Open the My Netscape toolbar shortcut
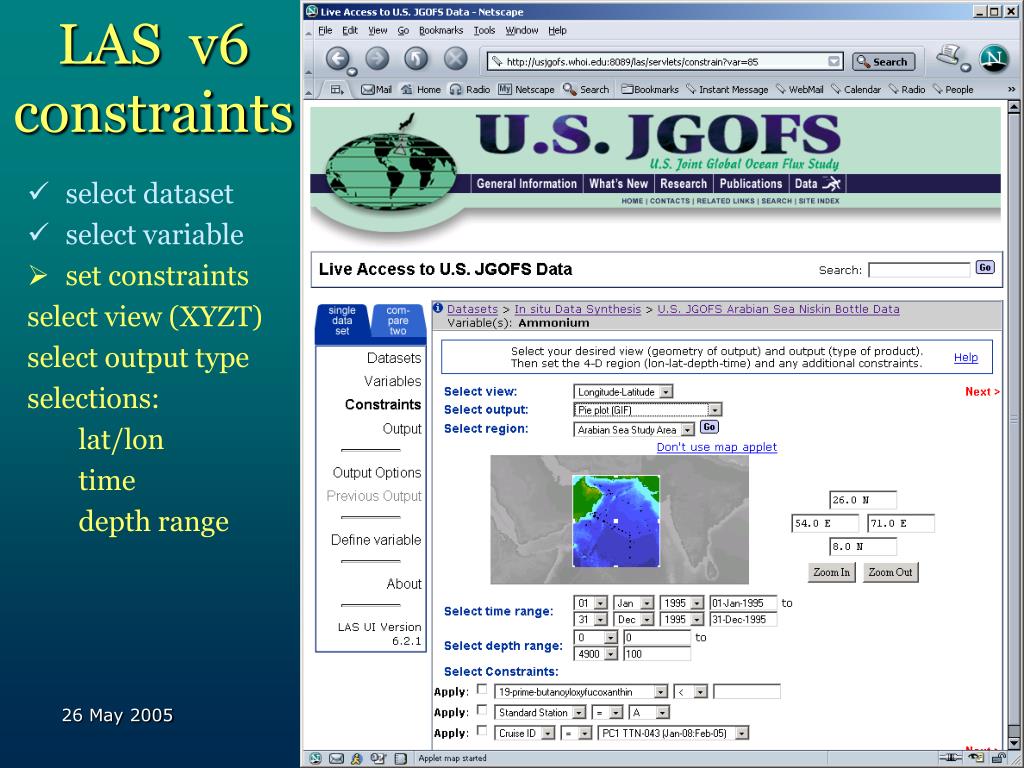 [x=526, y=89]
